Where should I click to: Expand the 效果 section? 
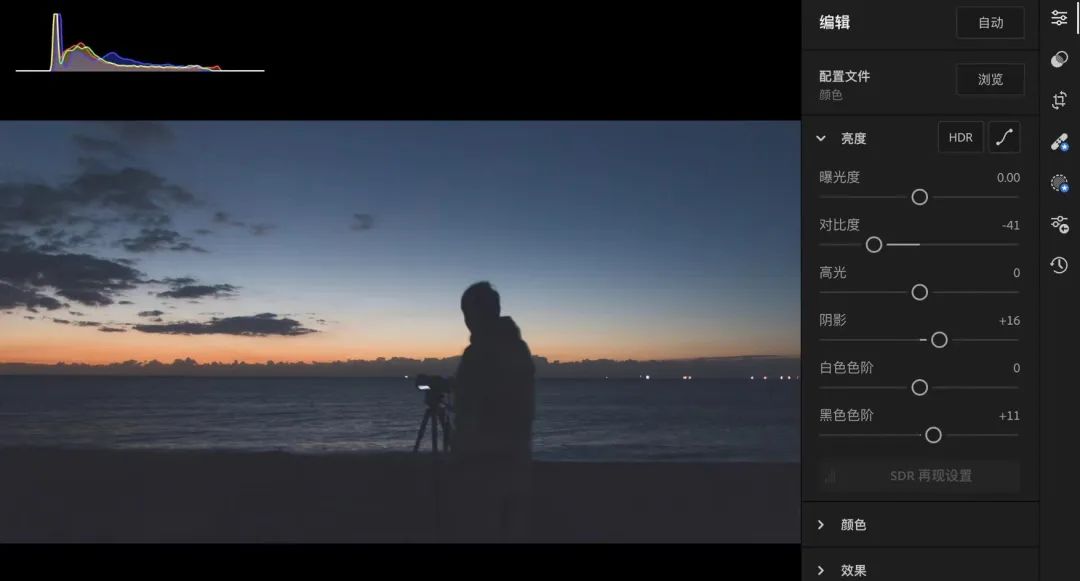click(x=821, y=570)
